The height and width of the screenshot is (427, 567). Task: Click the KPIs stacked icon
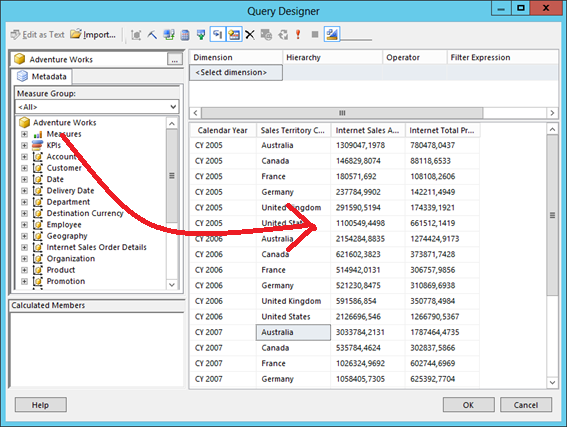coord(37,145)
